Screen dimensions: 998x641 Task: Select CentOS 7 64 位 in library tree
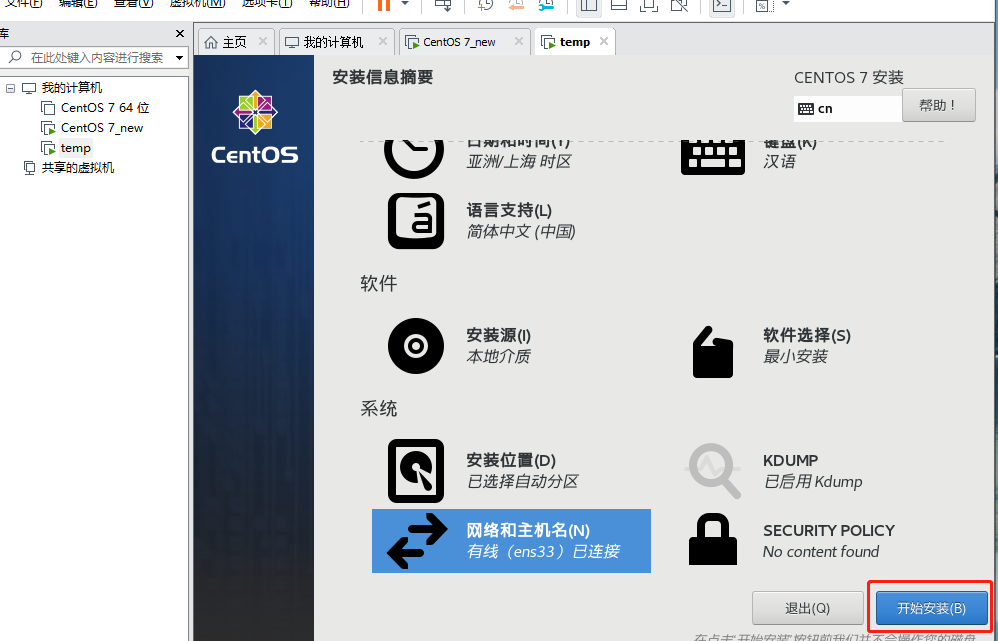coord(105,108)
